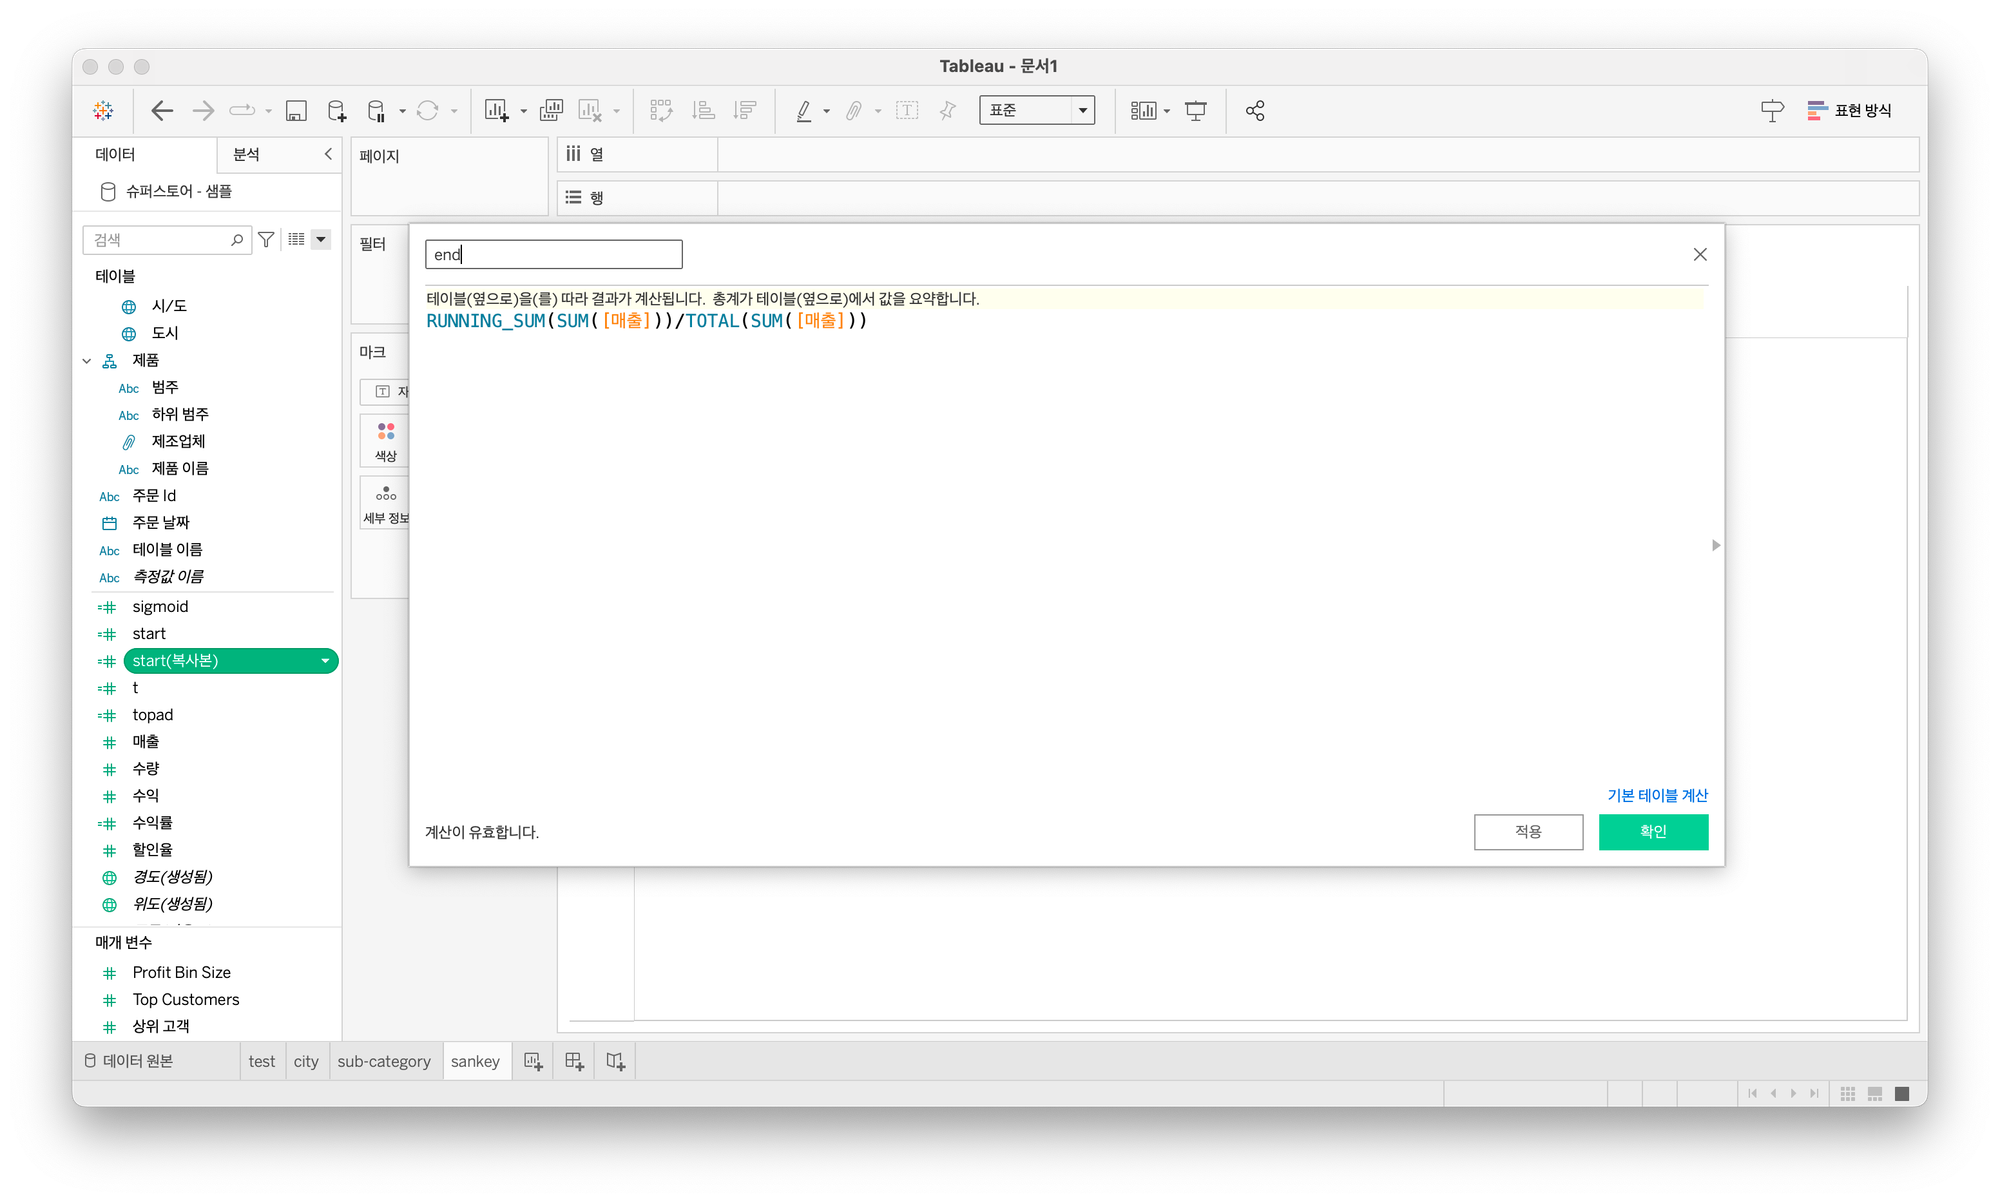
Task: Open the new worksheet dropdown arrow
Action: [523, 112]
